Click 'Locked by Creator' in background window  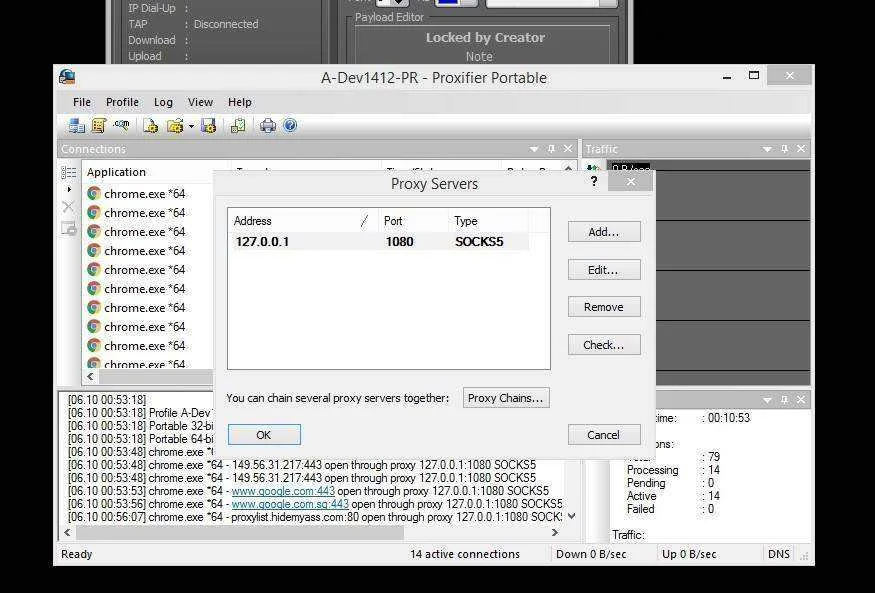485,37
